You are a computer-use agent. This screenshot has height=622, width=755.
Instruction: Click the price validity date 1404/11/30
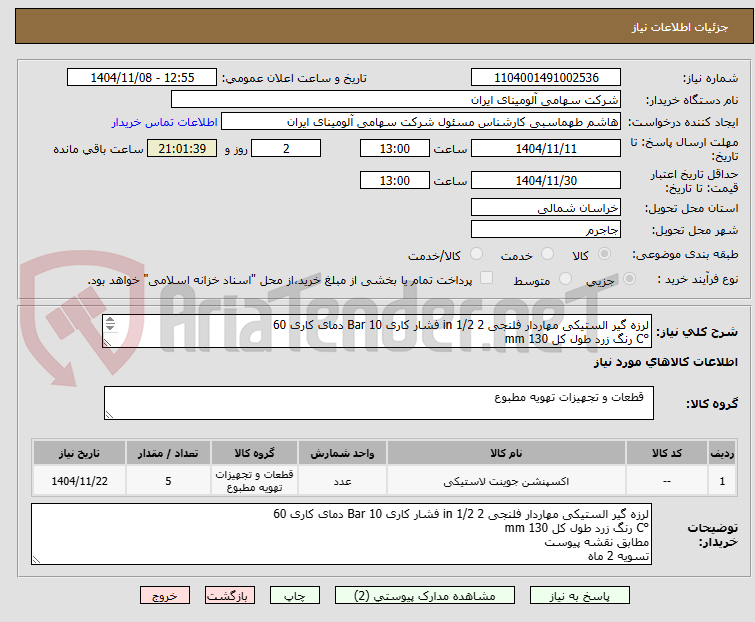[x=546, y=180]
